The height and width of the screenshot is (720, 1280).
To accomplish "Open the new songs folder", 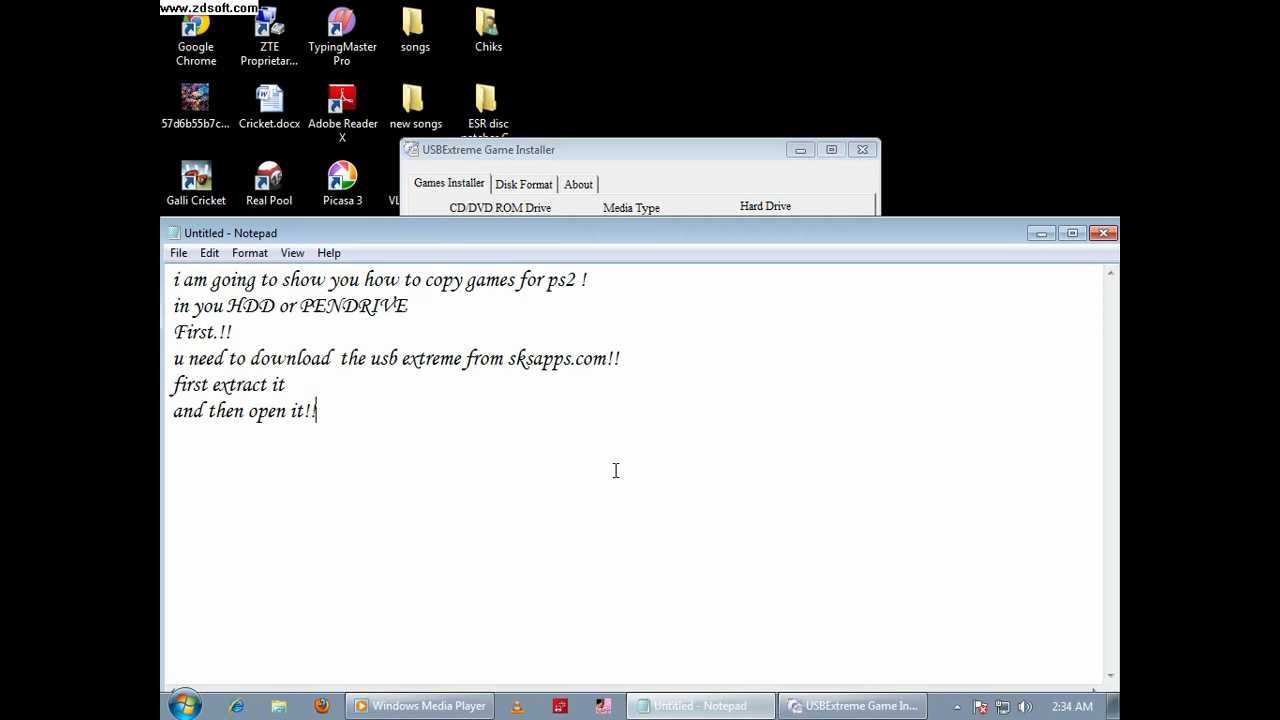I will tap(415, 108).
